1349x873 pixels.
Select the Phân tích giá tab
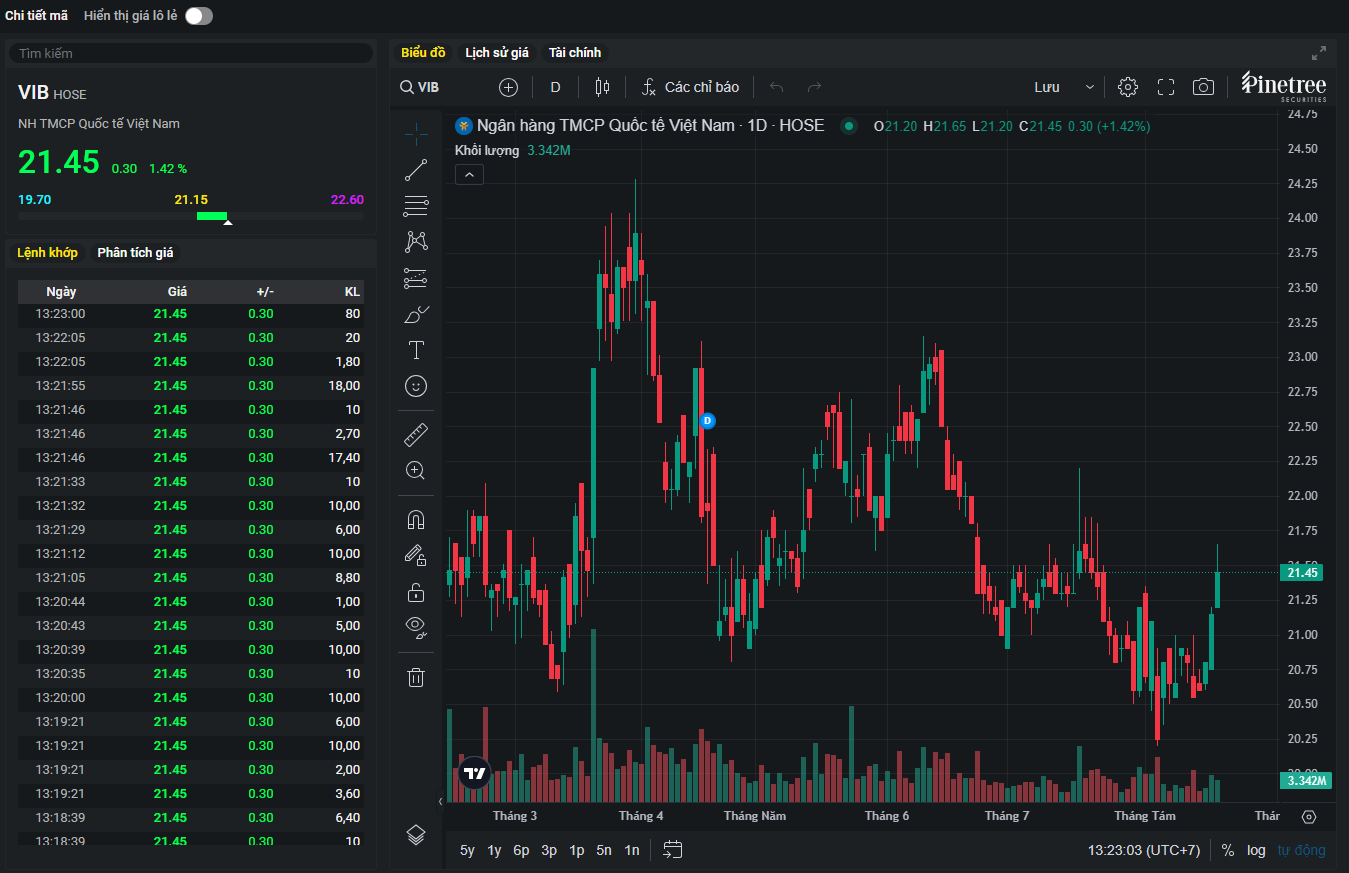[135, 253]
